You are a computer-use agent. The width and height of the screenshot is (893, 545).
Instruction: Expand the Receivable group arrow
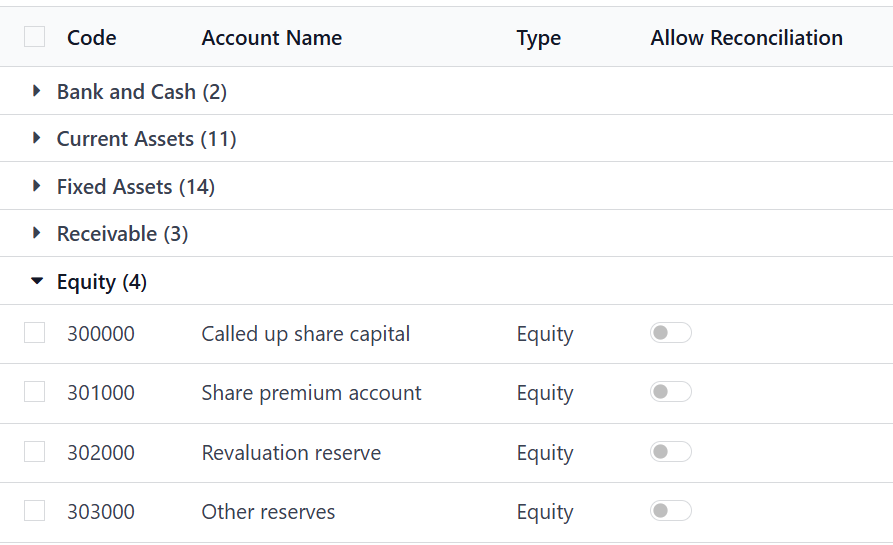[x=36, y=233]
